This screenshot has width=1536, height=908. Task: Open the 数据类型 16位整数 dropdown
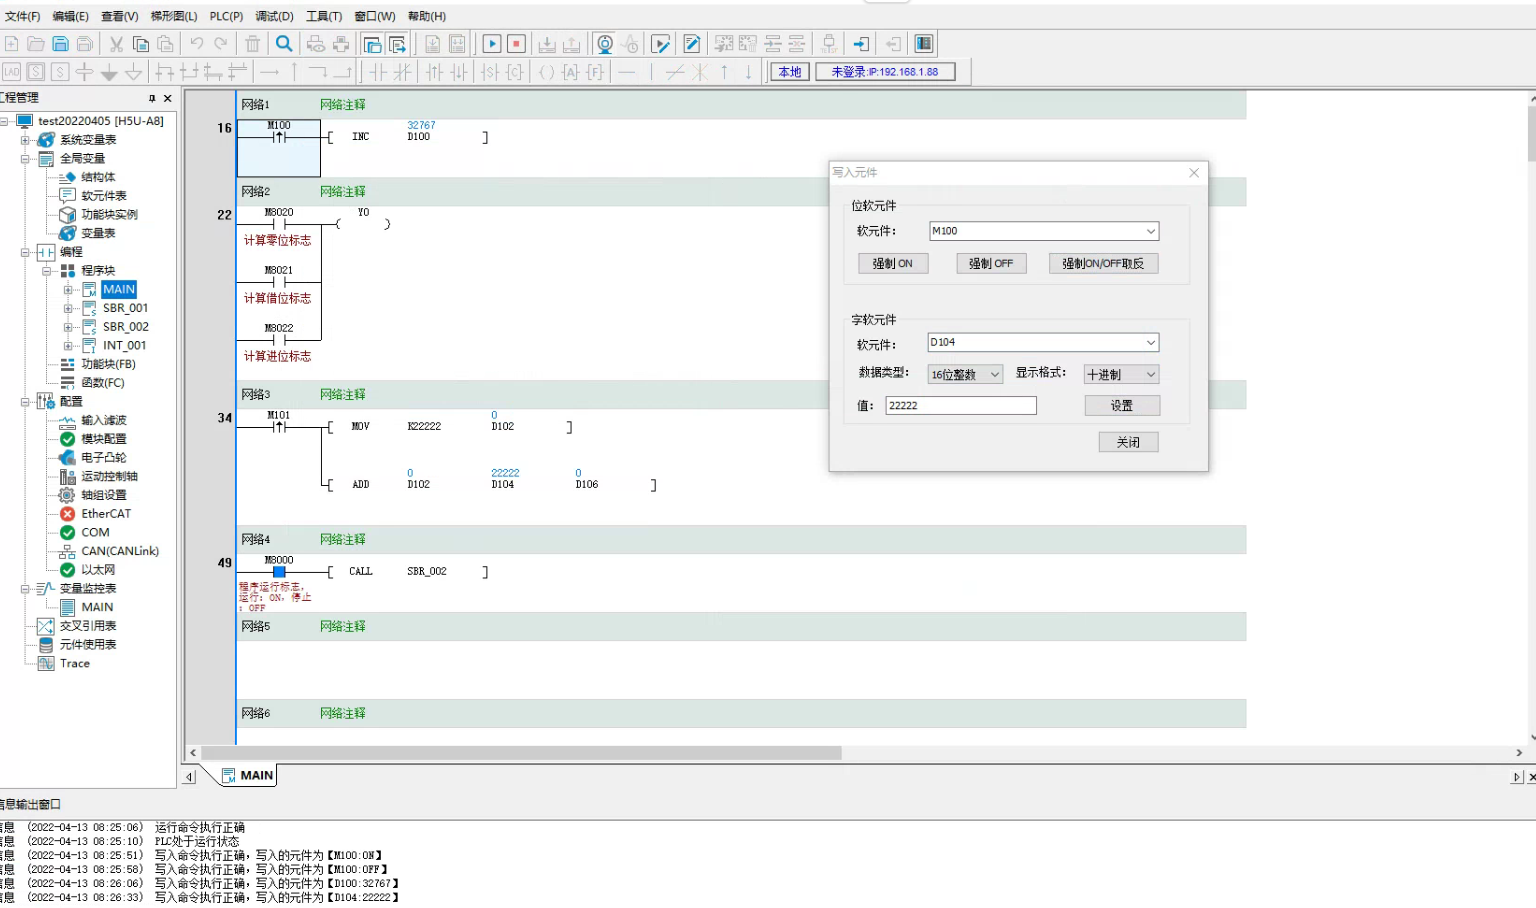tap(995, 374)
